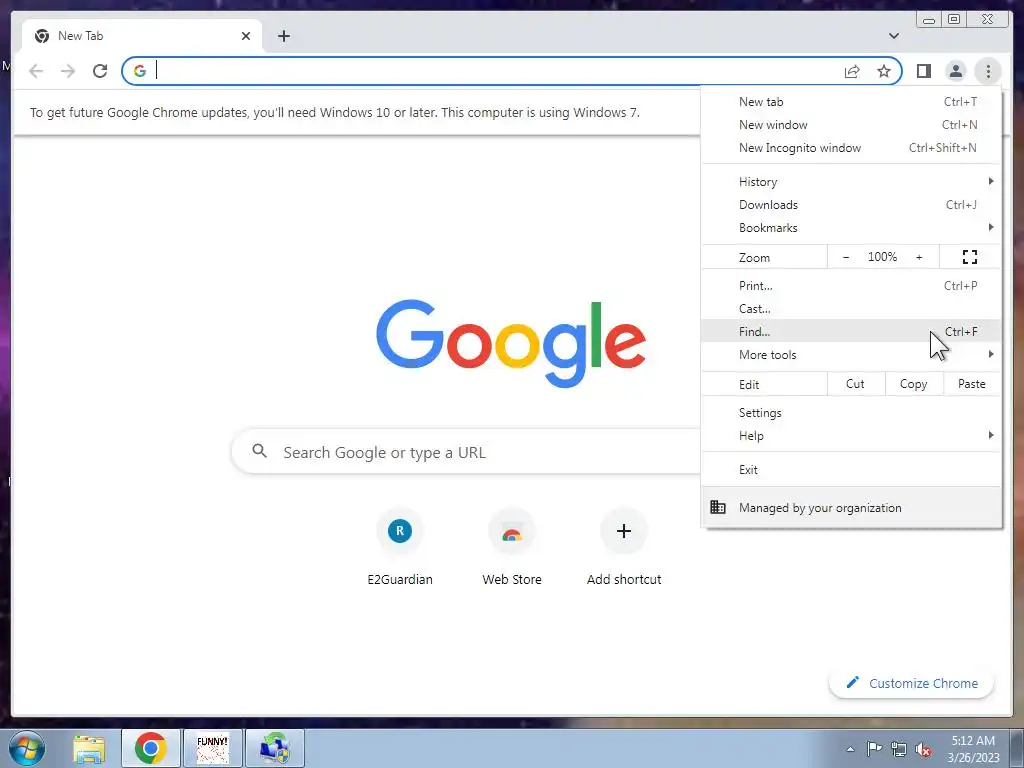Image resolution: width=1024 pixels, height=768 pixels.
Task: Click Copy in the Edit row
Action: [x=914, y=384]
